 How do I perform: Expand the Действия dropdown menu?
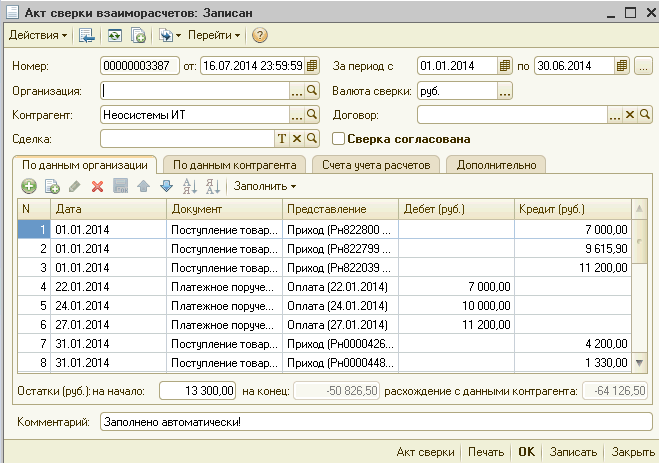click(38, 35)
